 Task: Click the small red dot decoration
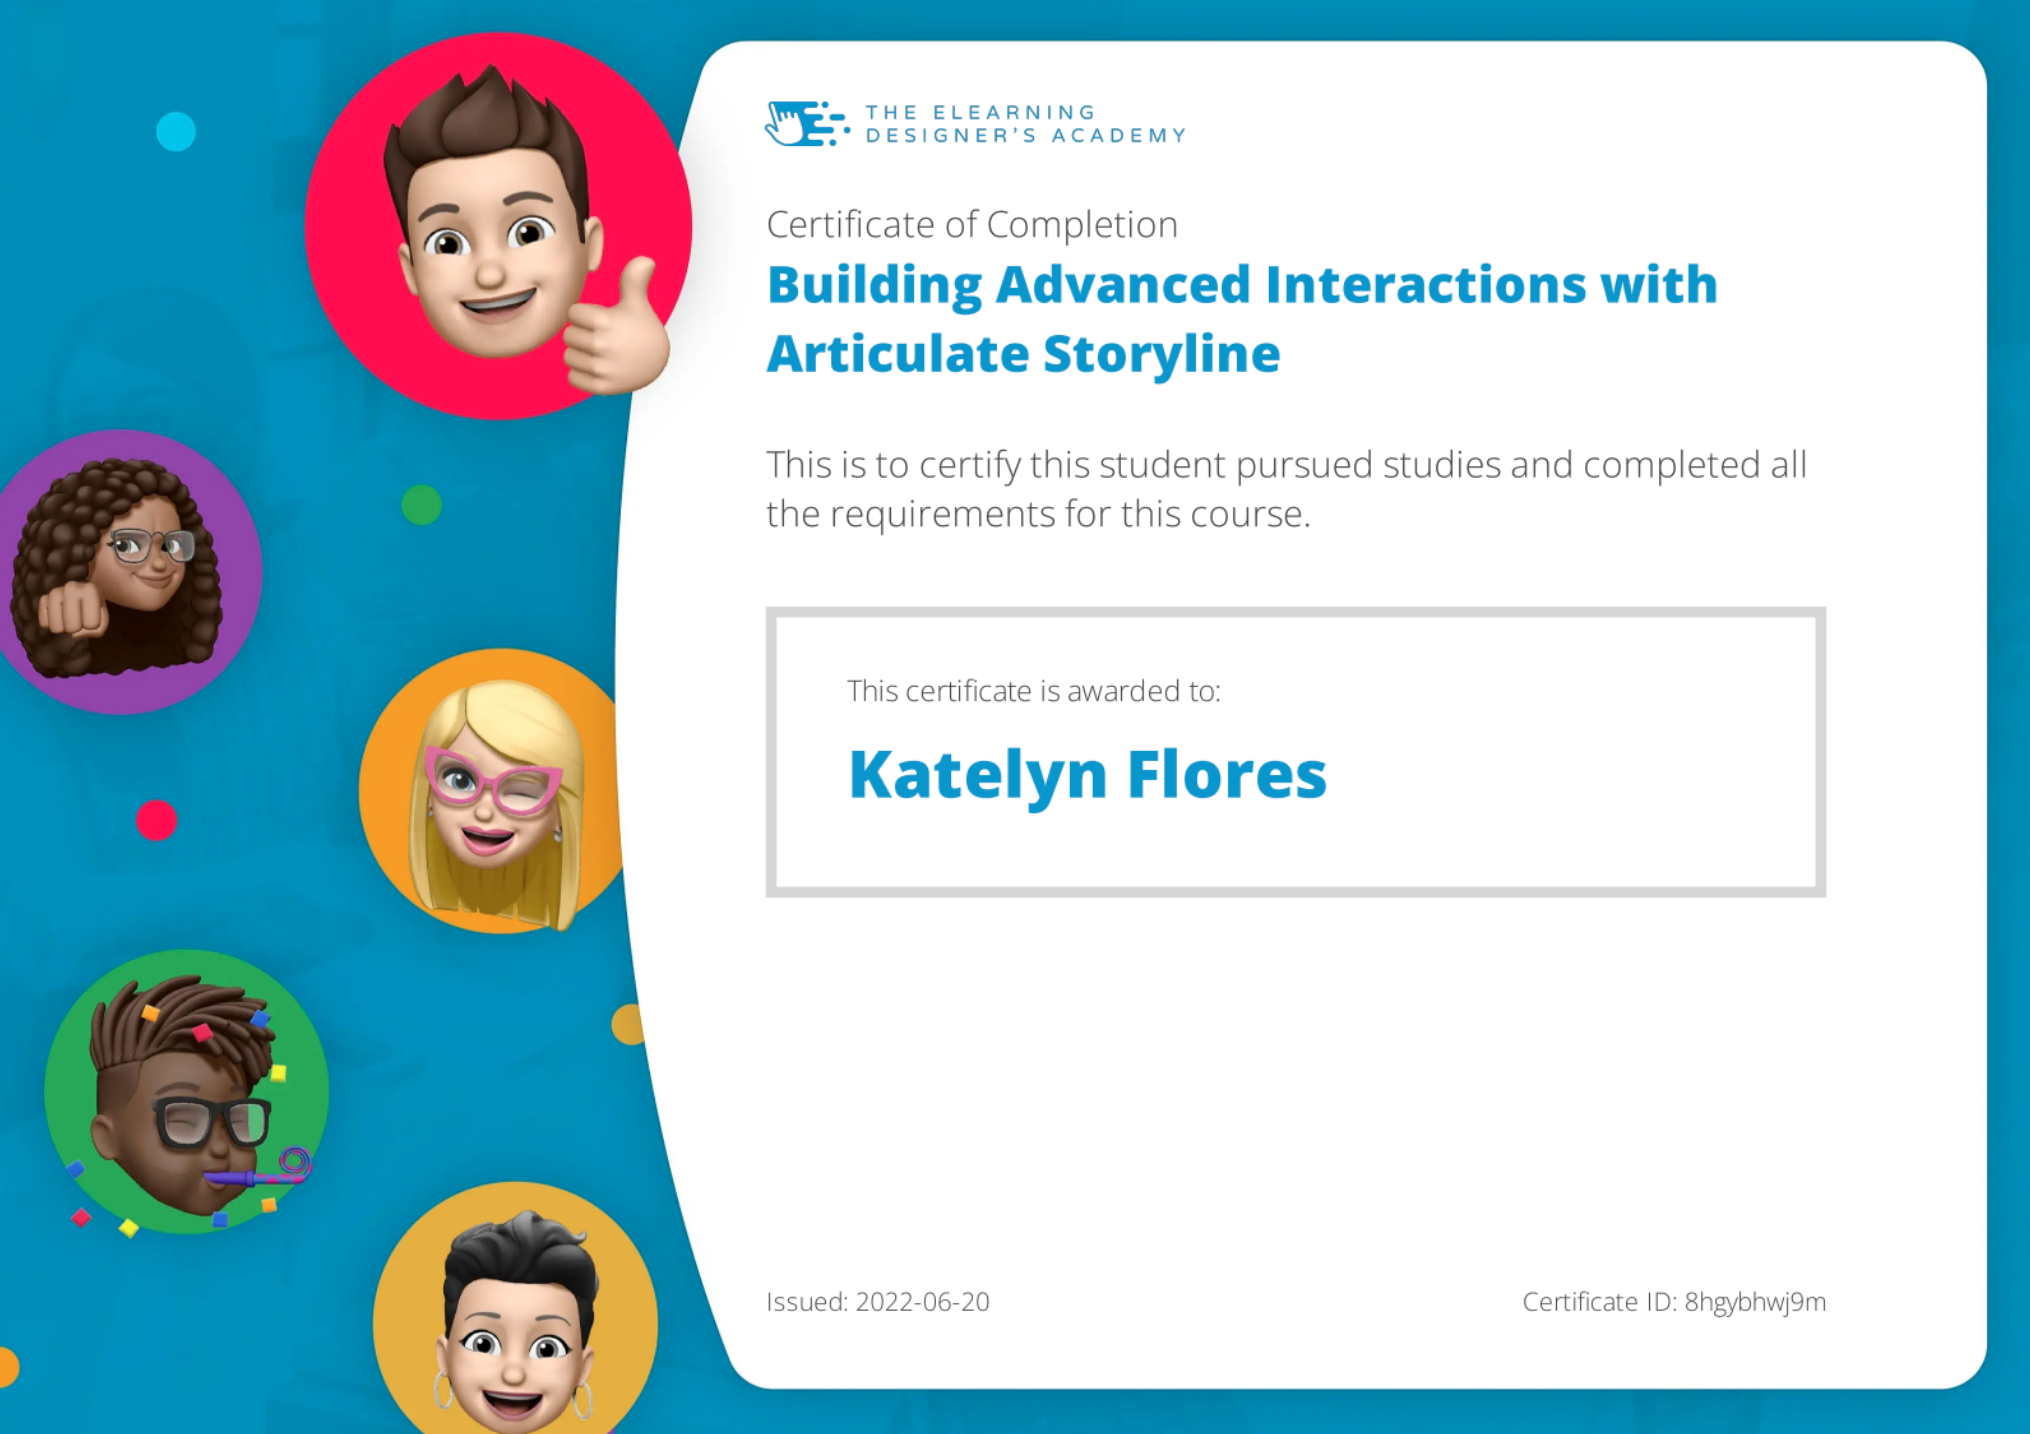(156, 820)
